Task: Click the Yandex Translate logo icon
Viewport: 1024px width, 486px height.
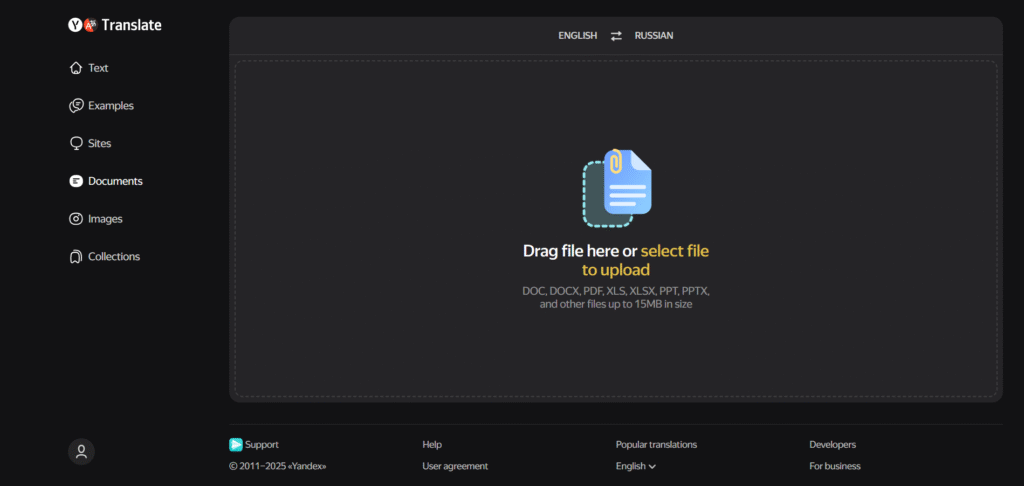Action: pos(82,25)
